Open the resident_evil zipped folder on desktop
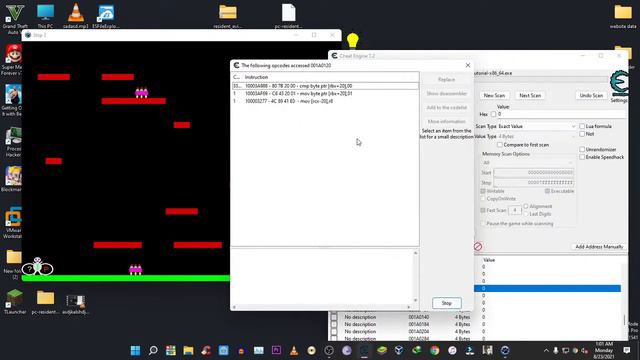 click(228, 16)
